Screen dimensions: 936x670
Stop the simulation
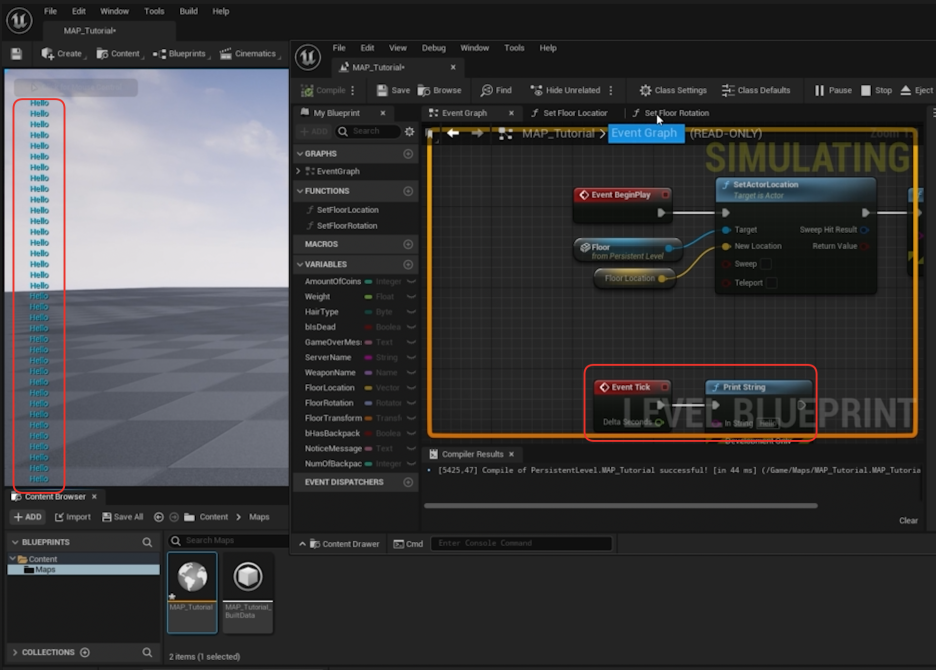coord(876,90)
